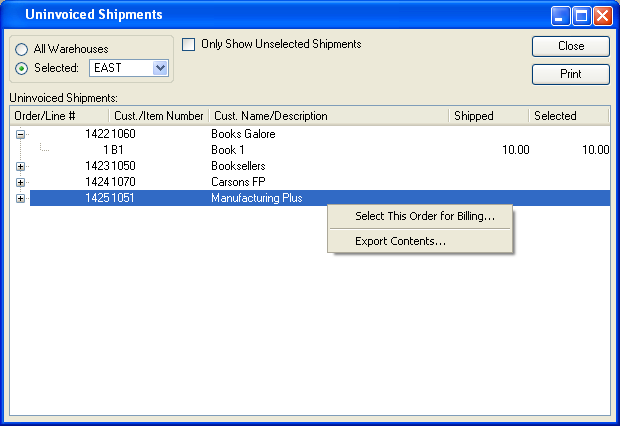Select the Booksellers row
Image resolution: width=620 pixels, height=426 pixels.
320,166
